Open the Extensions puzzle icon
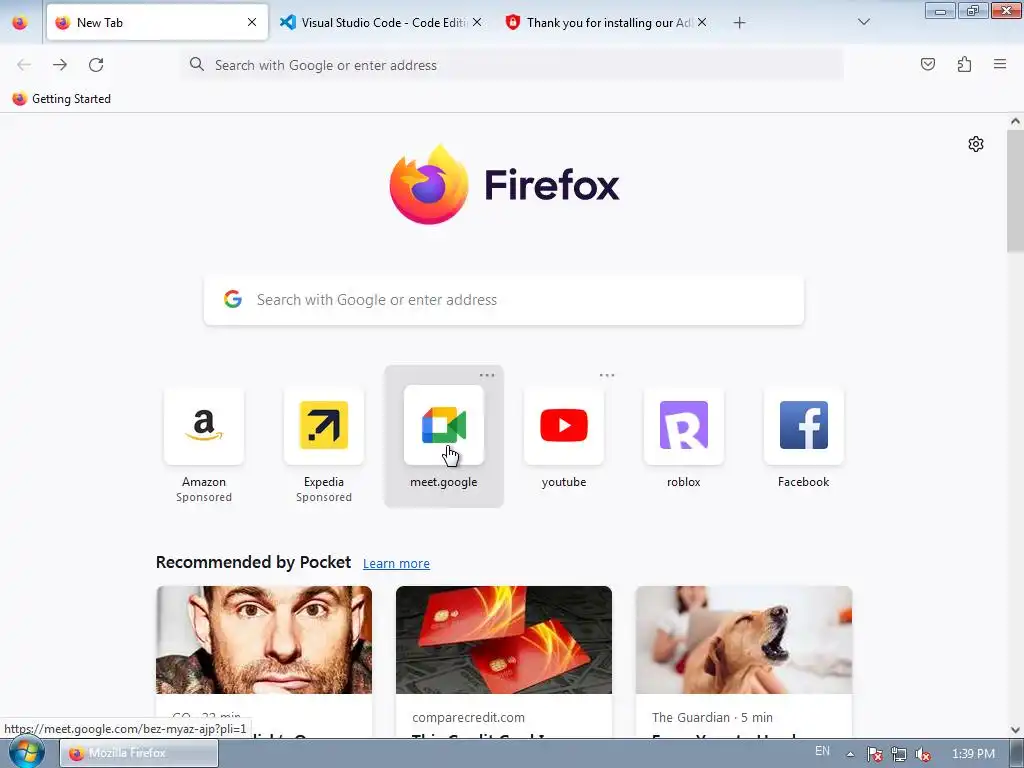Viewport: 1024px width, 768px height. (965, 64)
